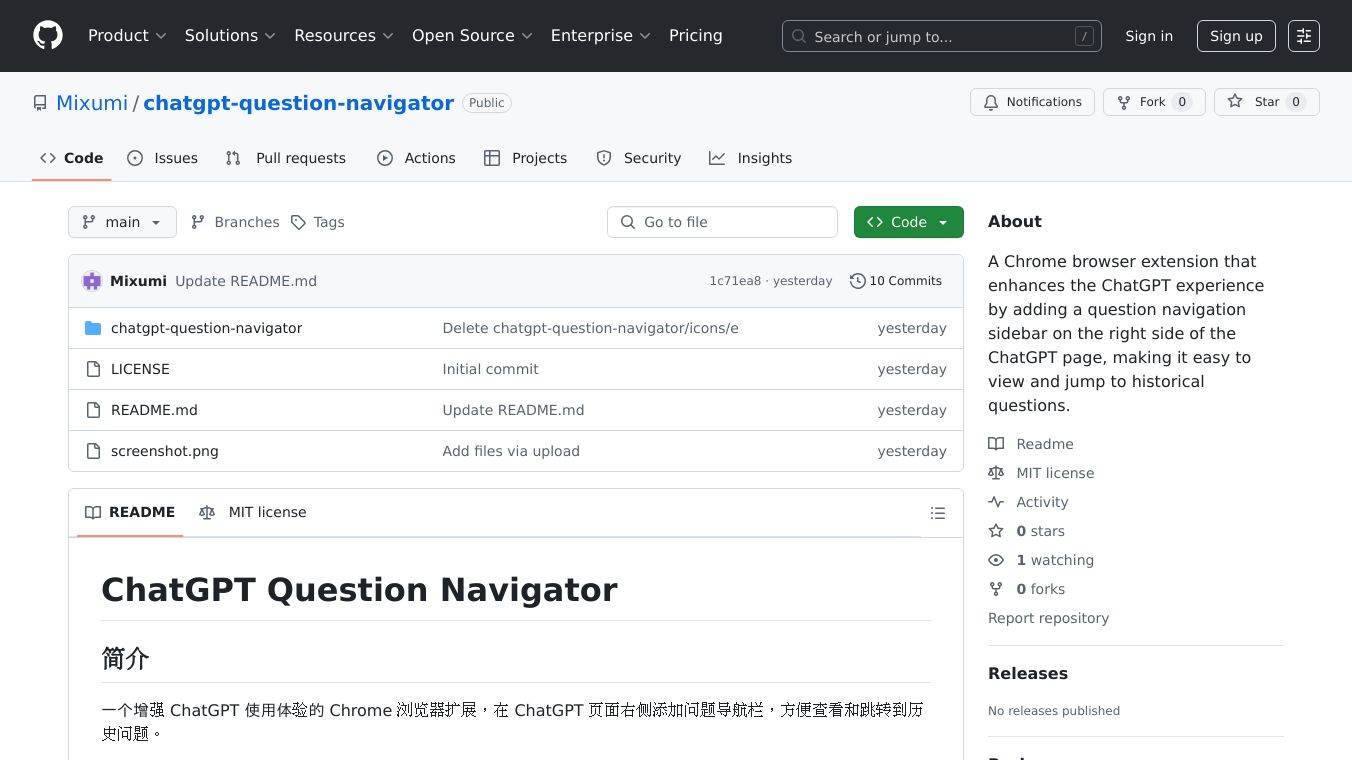The width and height of the screenshot is (1352, 760).
Task: Open the accessibility settings icon in header
Action: pos(1304,36)
